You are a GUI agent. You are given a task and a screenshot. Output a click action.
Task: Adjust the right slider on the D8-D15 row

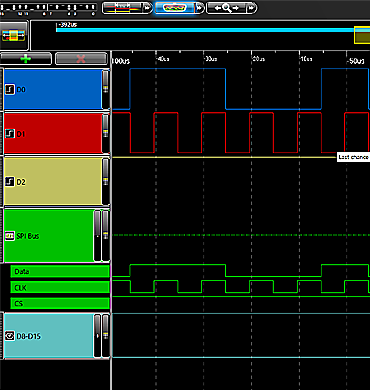(x=106, y=336)
